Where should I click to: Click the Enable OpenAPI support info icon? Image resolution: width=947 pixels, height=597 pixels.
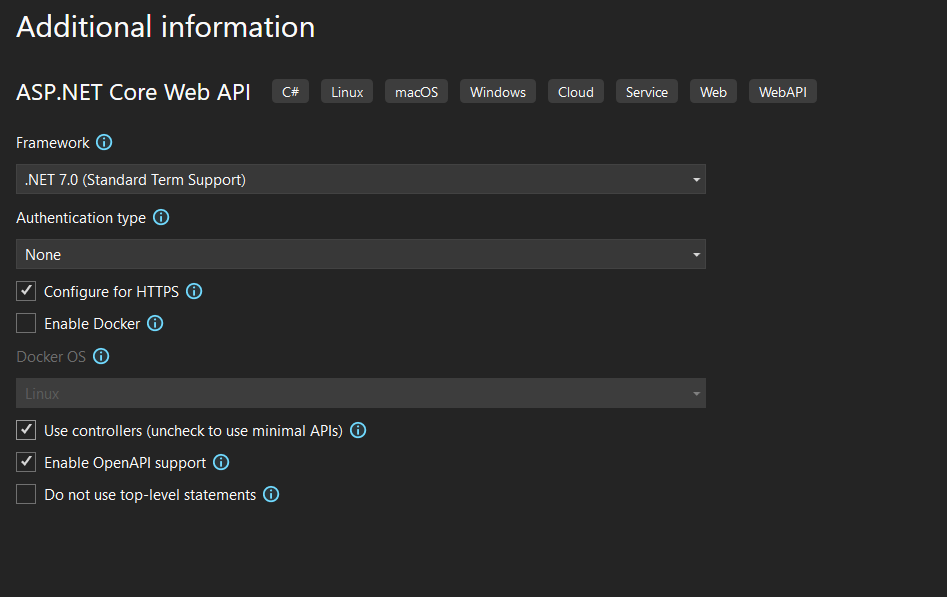(x=221, y=463)
